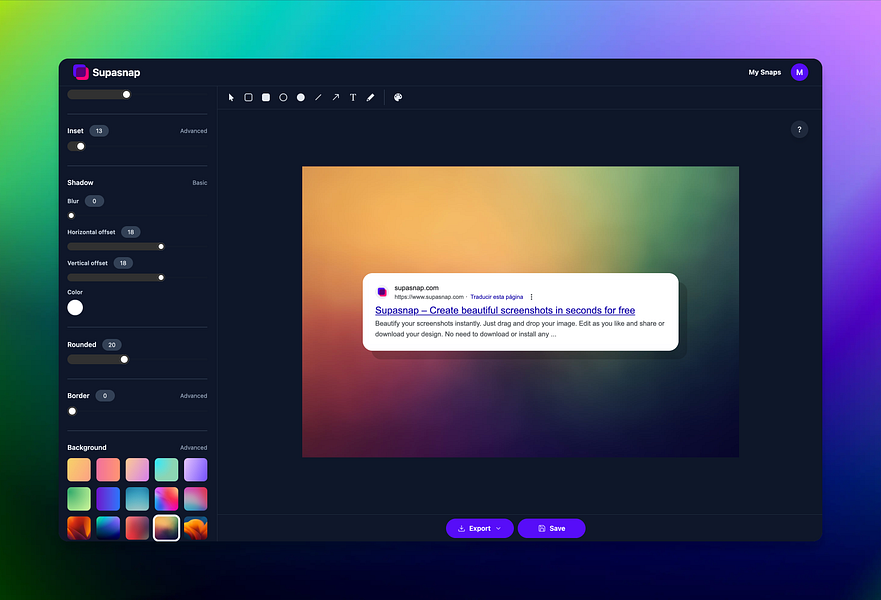The height and width of the screenshot is (600, 881).
Task: Switch Shadow to Basic mode
Action: tap(199, 183)
